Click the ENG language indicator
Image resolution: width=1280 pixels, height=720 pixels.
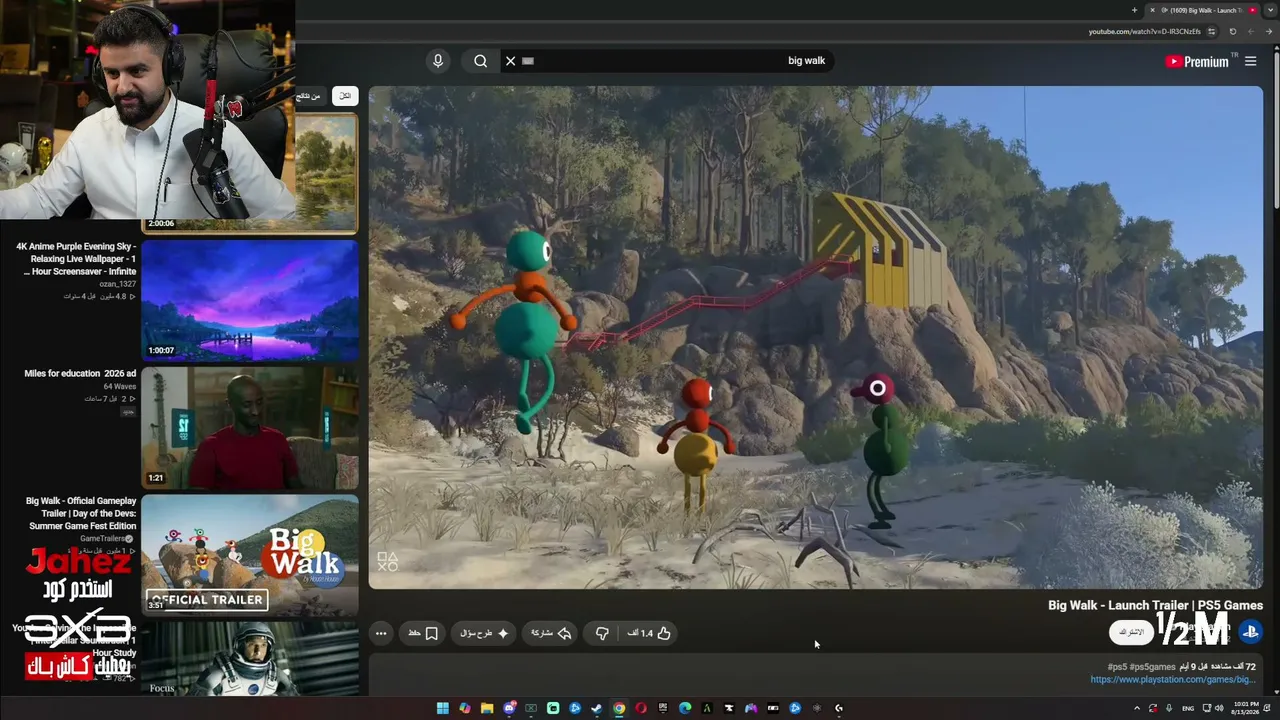[1186, 709]
